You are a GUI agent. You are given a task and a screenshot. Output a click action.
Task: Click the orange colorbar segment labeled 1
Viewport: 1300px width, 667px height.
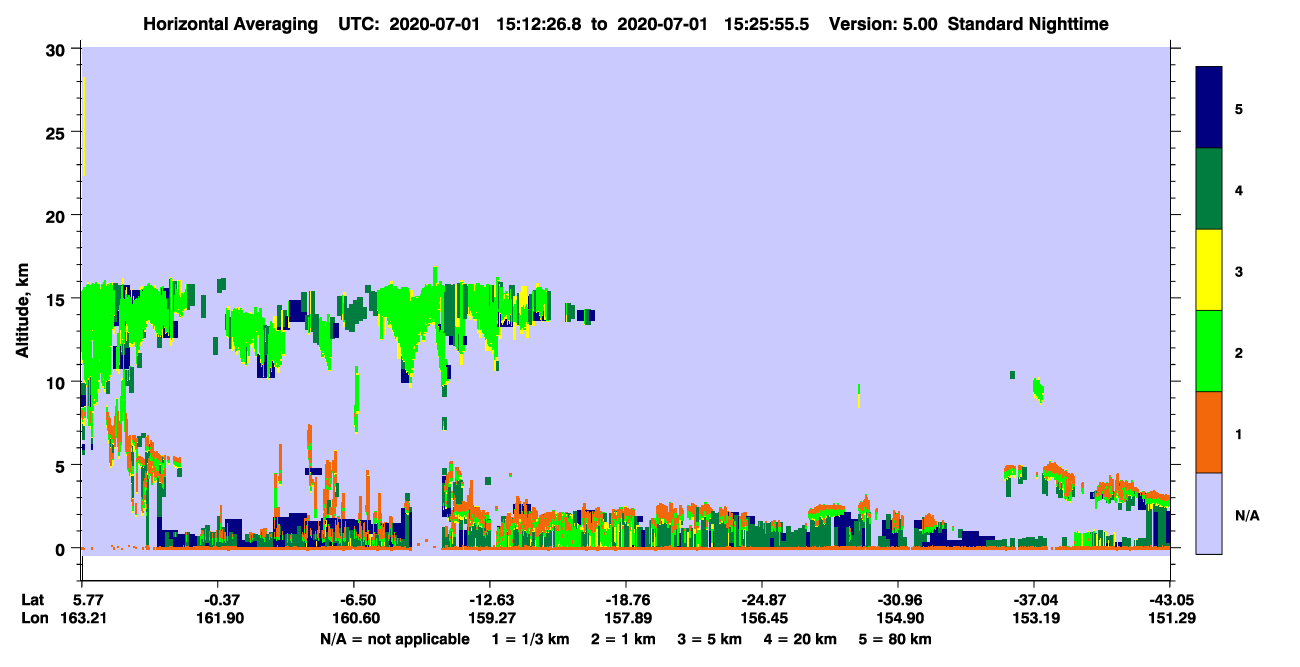pyautogui.click(x=1209, y=432)
